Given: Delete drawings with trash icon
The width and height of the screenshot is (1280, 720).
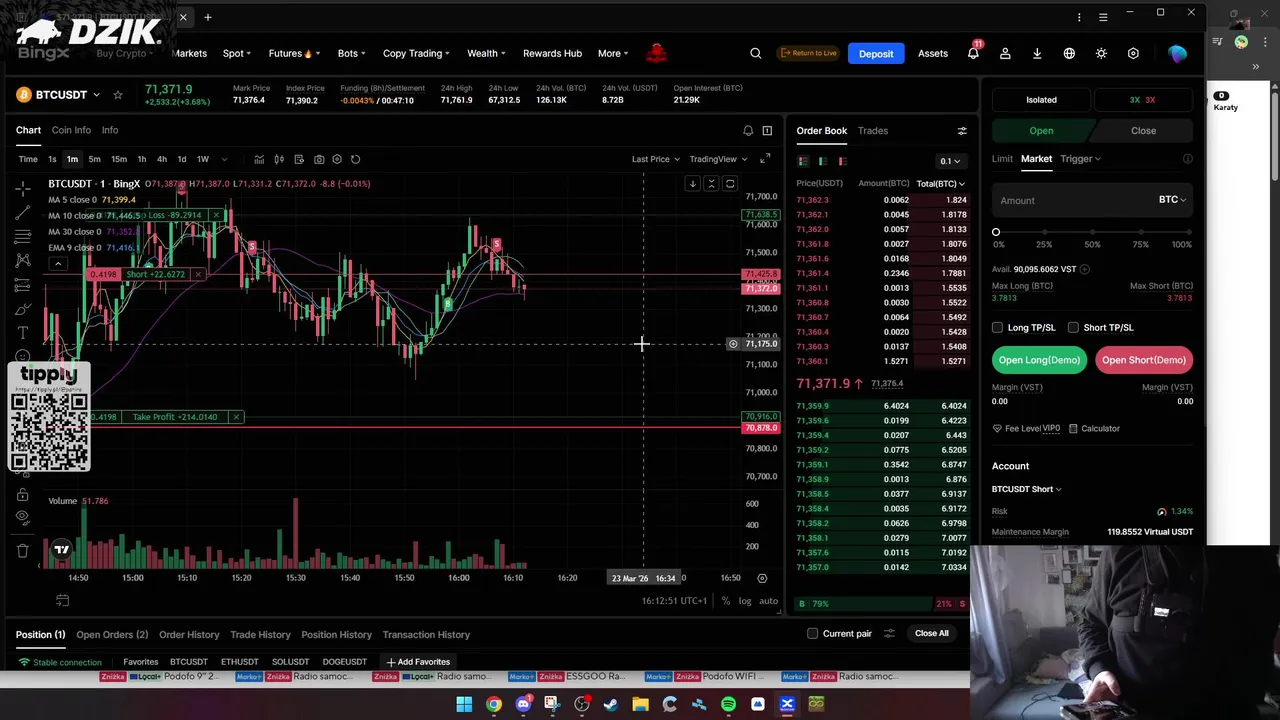Looking at the screenshot, I should tap(22, 550).
